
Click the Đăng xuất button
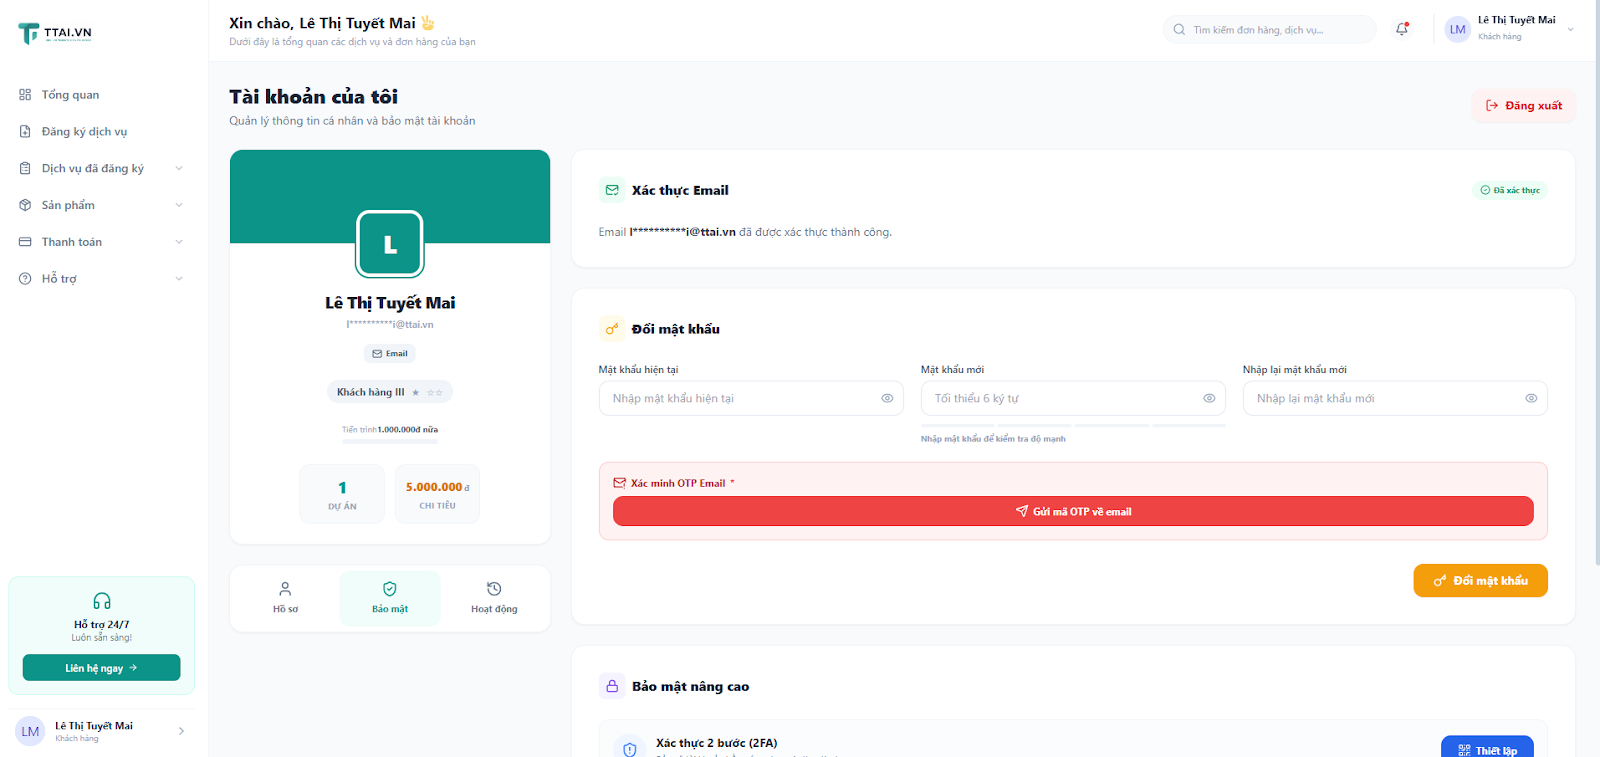pos(1523,106)
